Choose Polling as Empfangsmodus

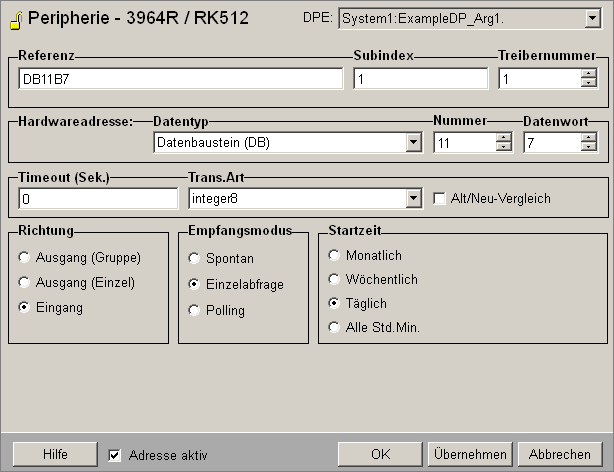194,310
